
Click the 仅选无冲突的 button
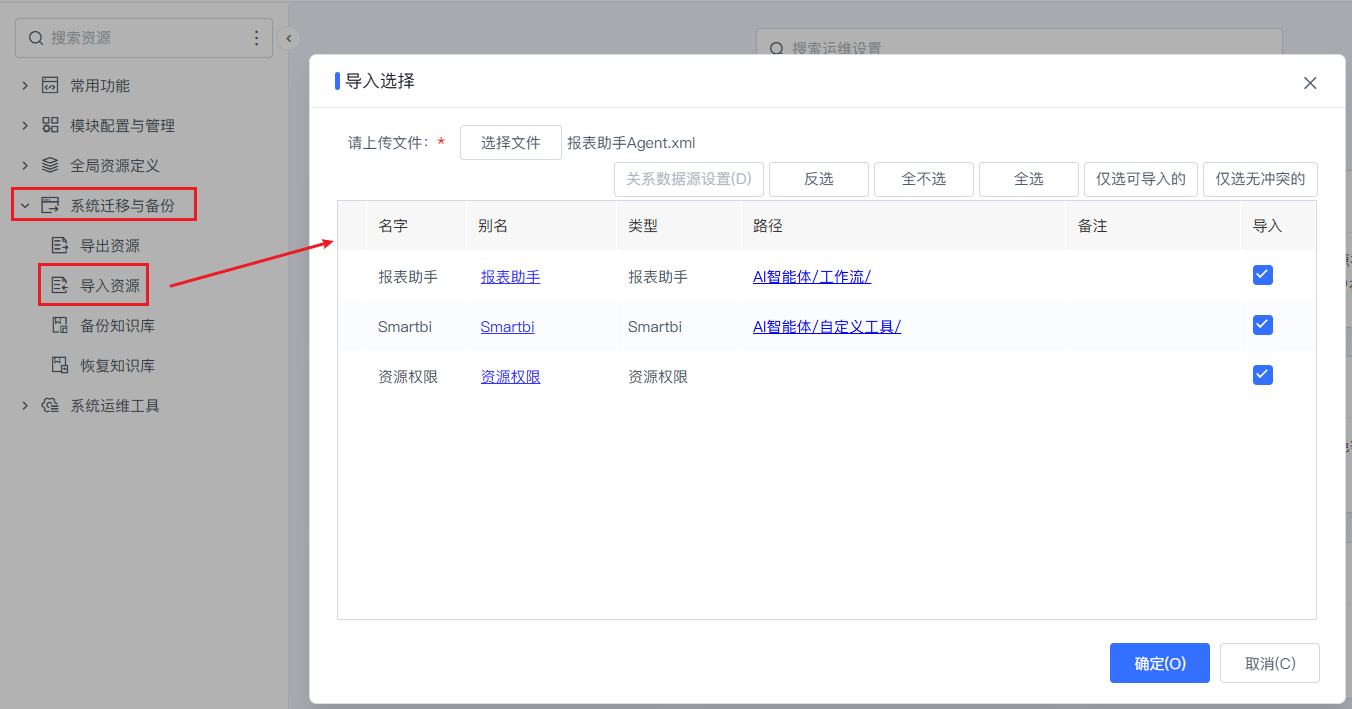tap(1260, 179)
